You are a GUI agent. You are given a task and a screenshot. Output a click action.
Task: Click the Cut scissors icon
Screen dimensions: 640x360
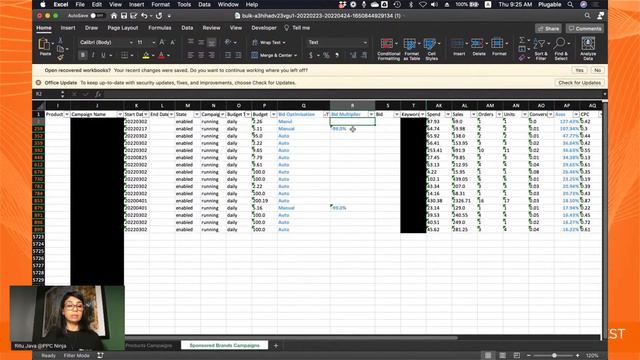[60, 40]
